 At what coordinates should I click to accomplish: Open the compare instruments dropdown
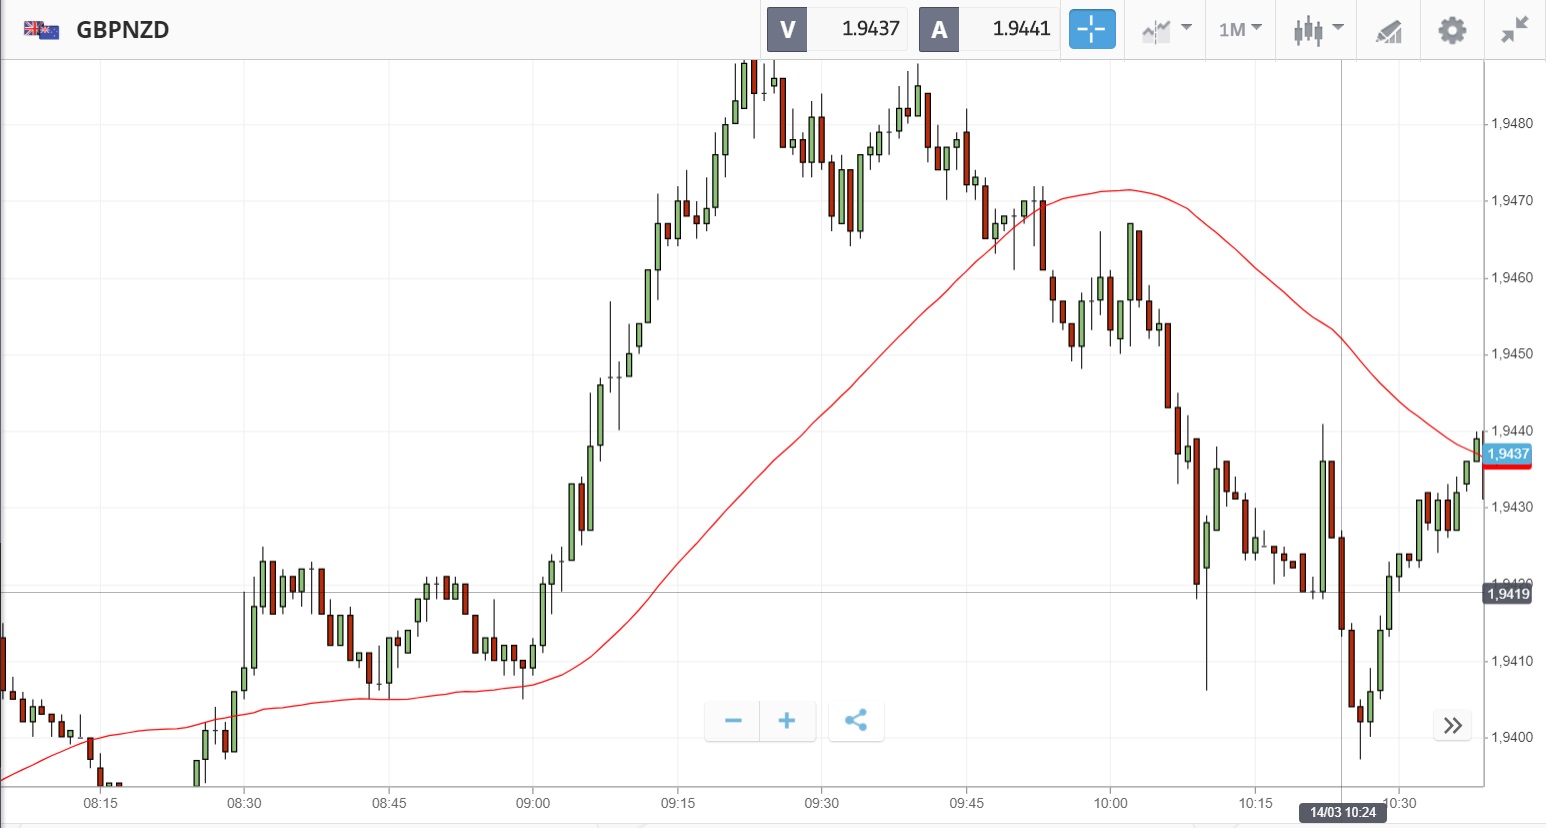click(1166, 29)
